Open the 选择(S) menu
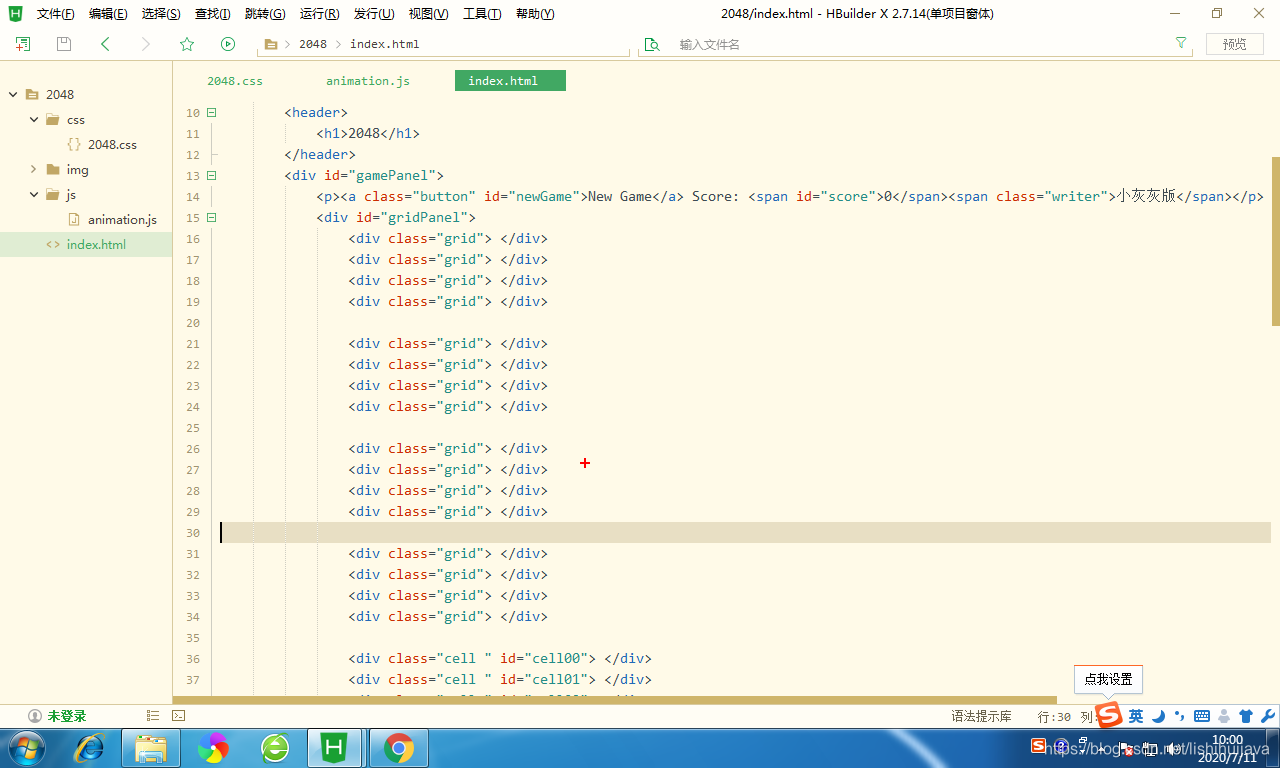The height and width of the screenshot is (768, 1280). tap(161, 14)
